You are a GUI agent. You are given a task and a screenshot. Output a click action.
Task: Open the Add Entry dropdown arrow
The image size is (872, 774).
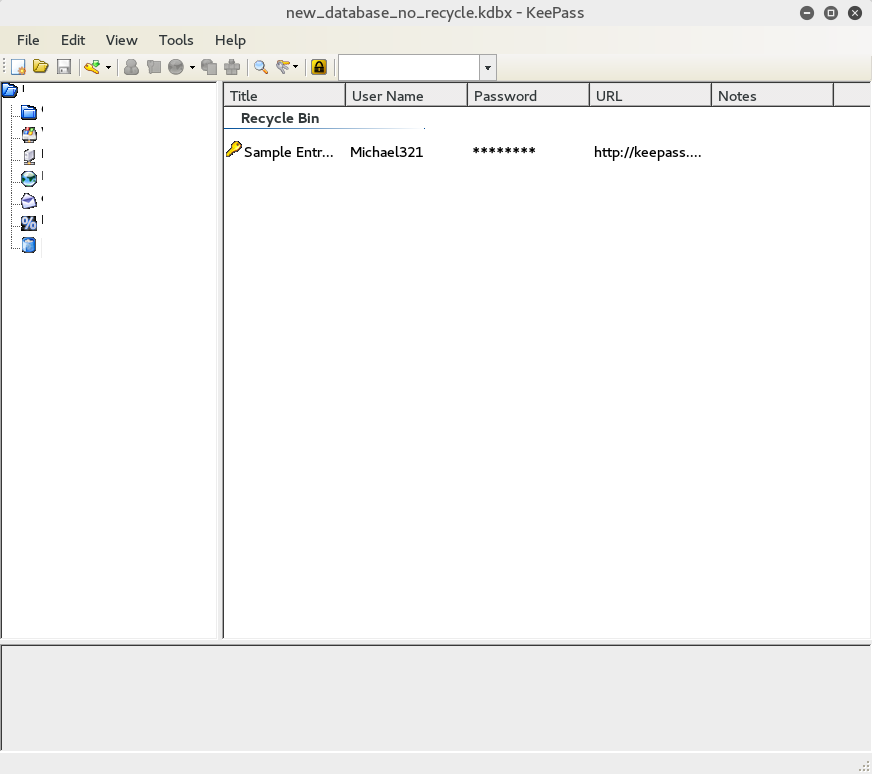108,68
